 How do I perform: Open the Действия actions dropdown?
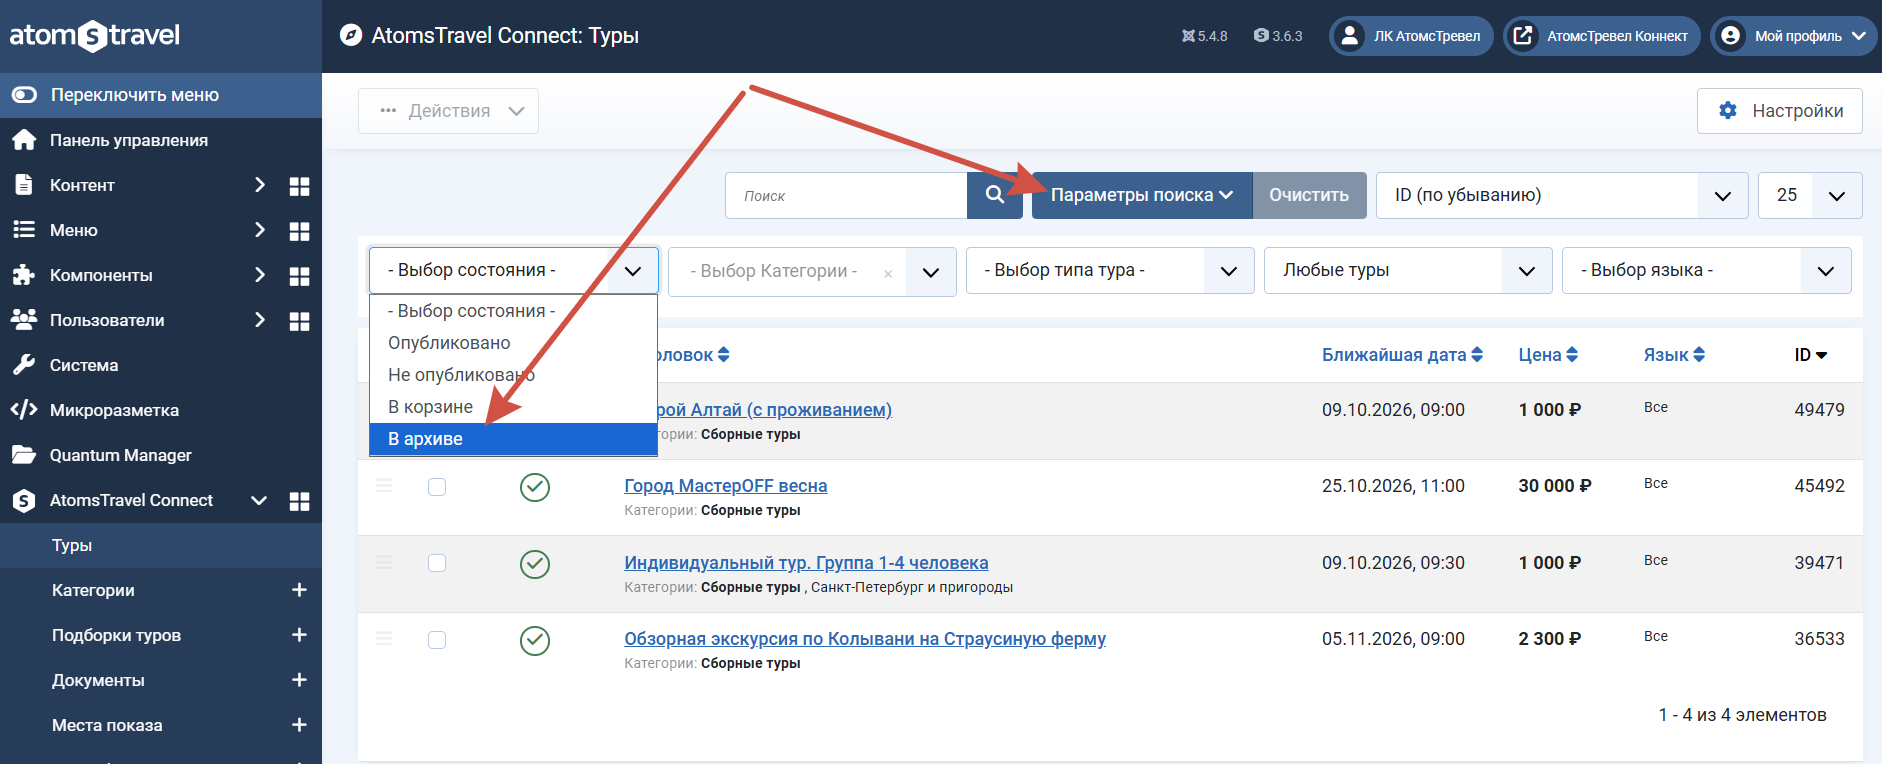[448, 111]
